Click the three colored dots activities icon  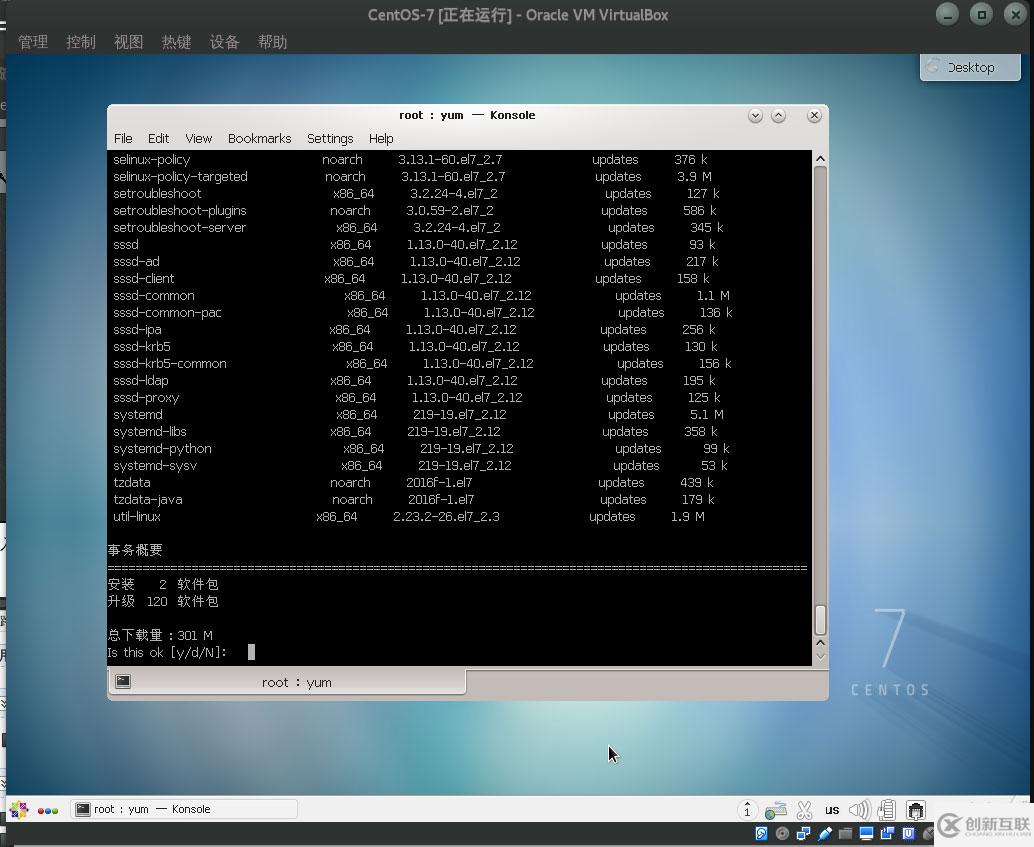click(47, 811)
